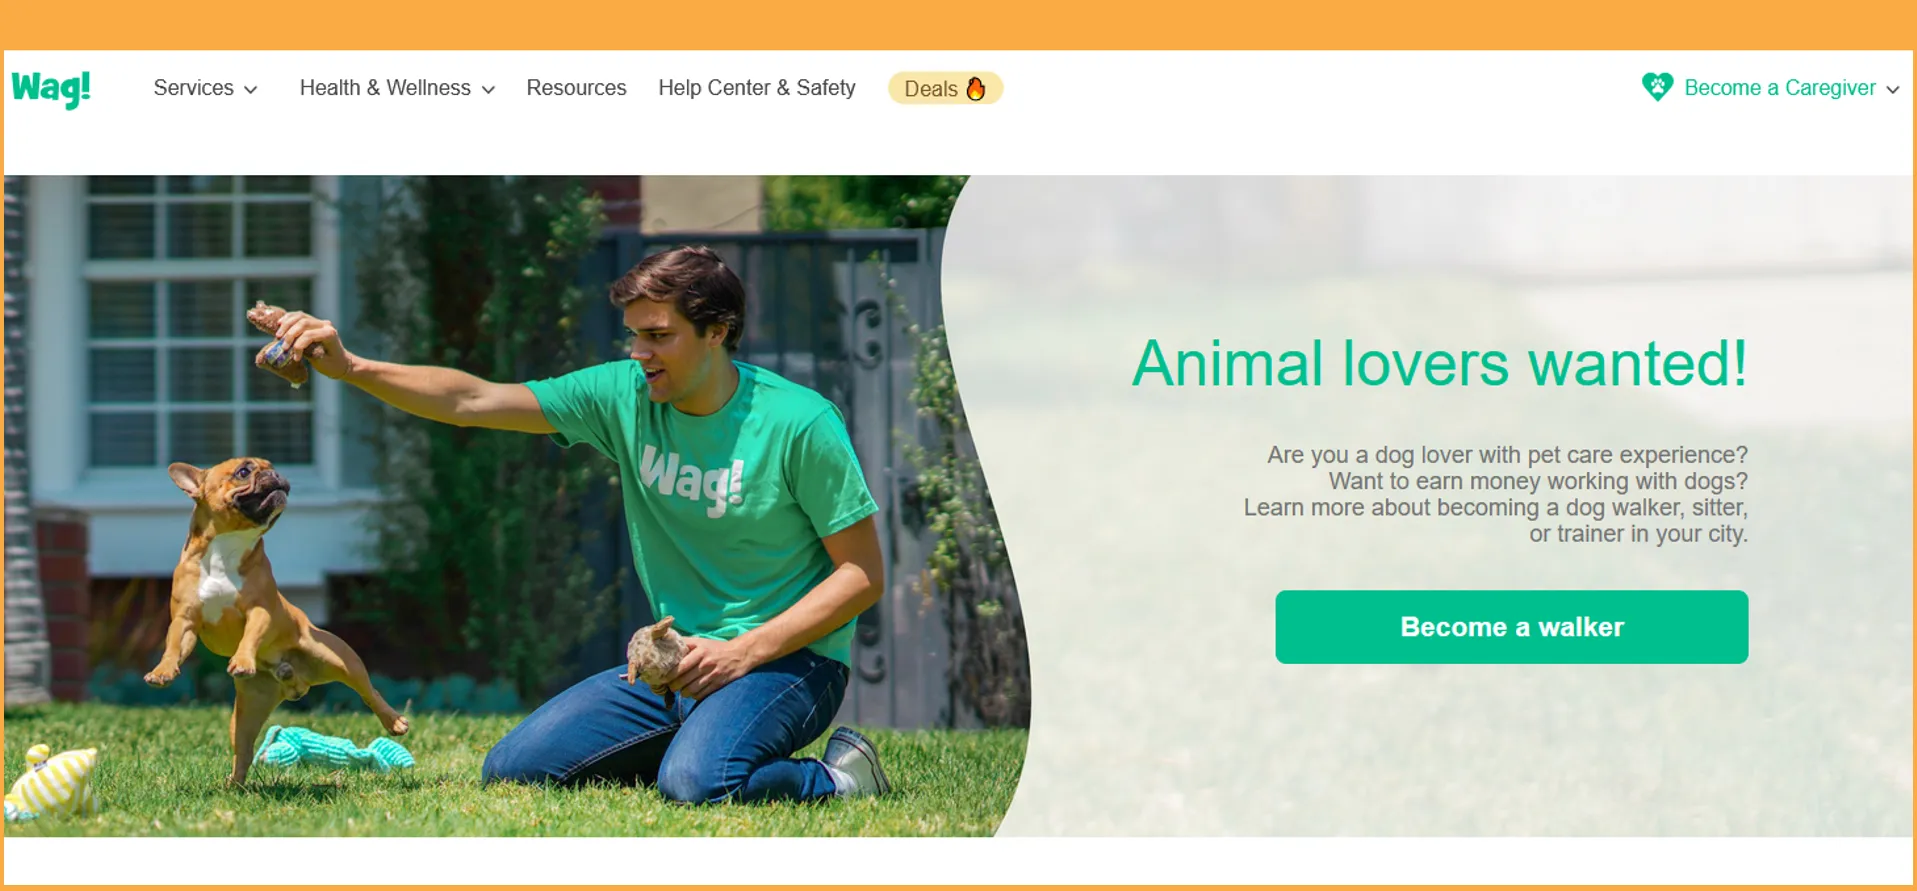Screen dimensions: 1917x891
Task: Click the Animal lovers wanted! heading
Action: 1440,363
